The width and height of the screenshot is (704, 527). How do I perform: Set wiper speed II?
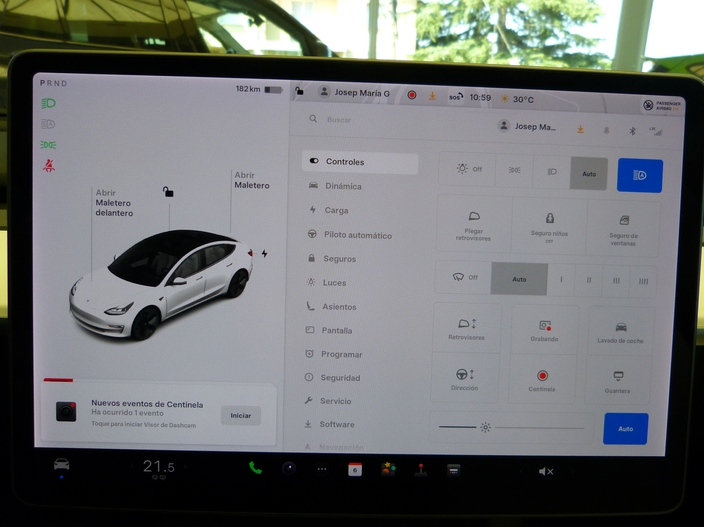(x=589, y=281)
